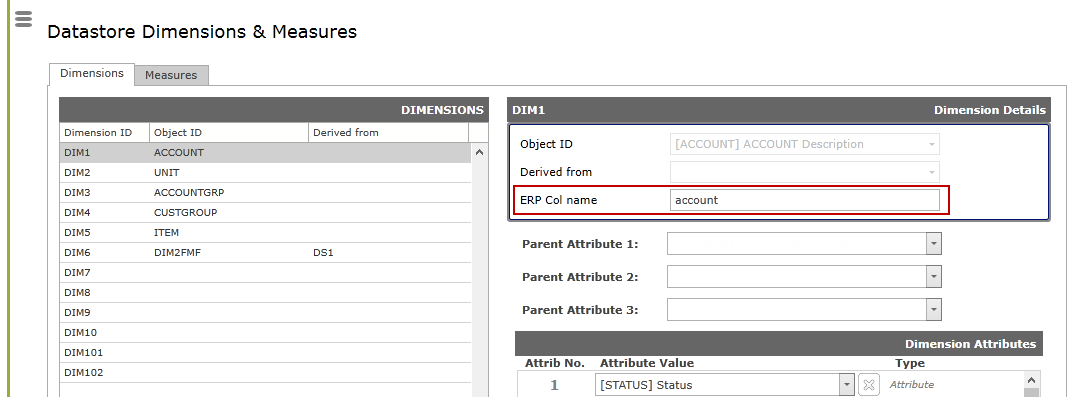Select the DIM1 ACCOUNT row
The height and width of the screenshot is (397, 1080).
click(265, 152)
